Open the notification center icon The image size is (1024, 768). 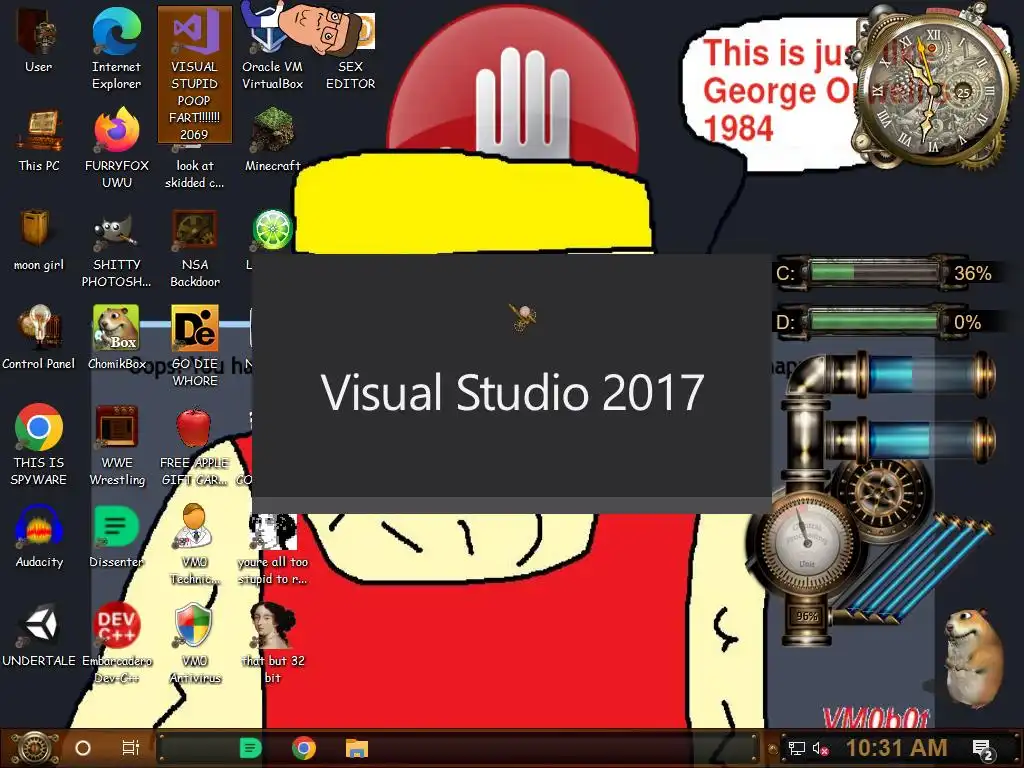pyautogui.click(x=984, y=749)
